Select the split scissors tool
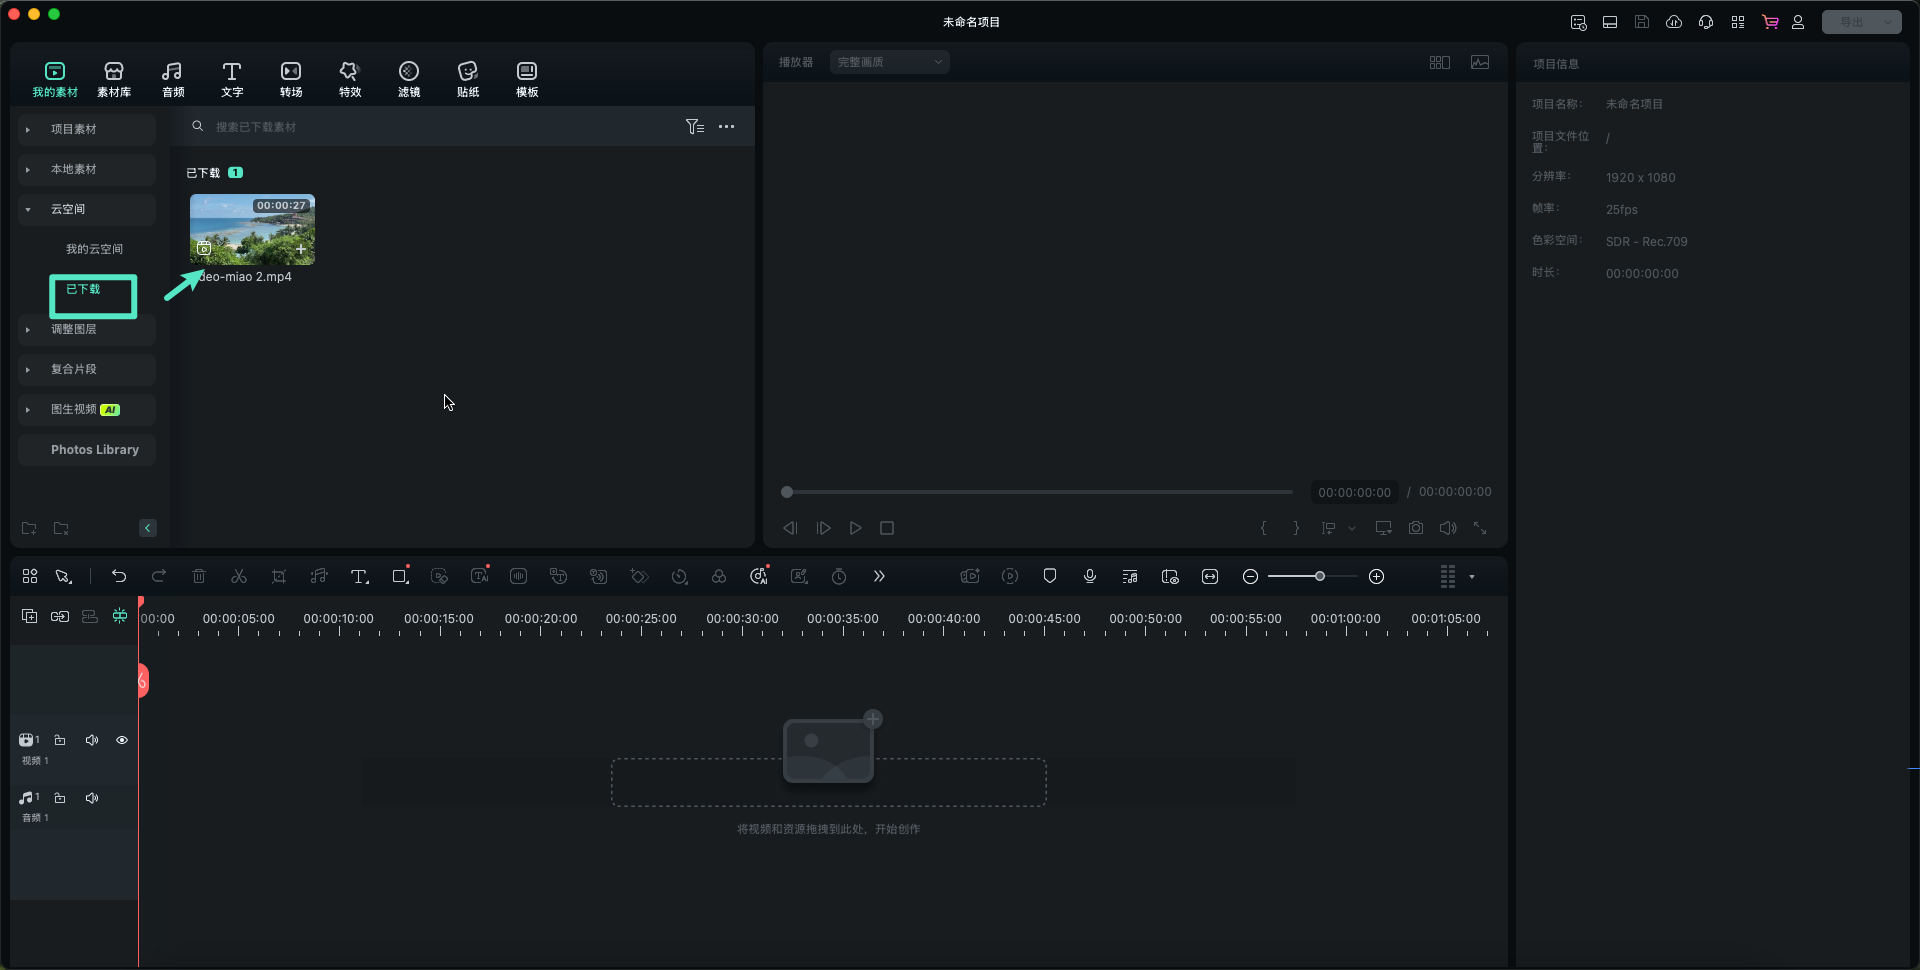 [x=239, y=576]
